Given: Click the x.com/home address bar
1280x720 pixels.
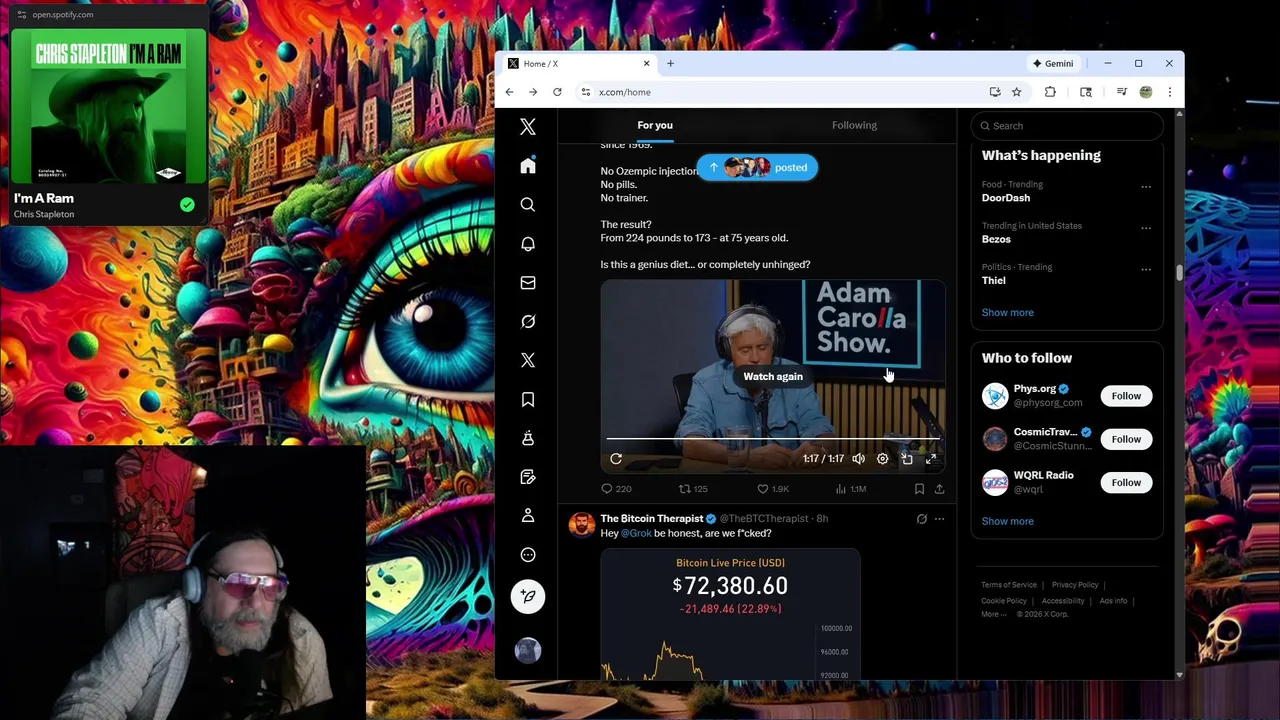Looking at the screenshot, I should (780, 92).
